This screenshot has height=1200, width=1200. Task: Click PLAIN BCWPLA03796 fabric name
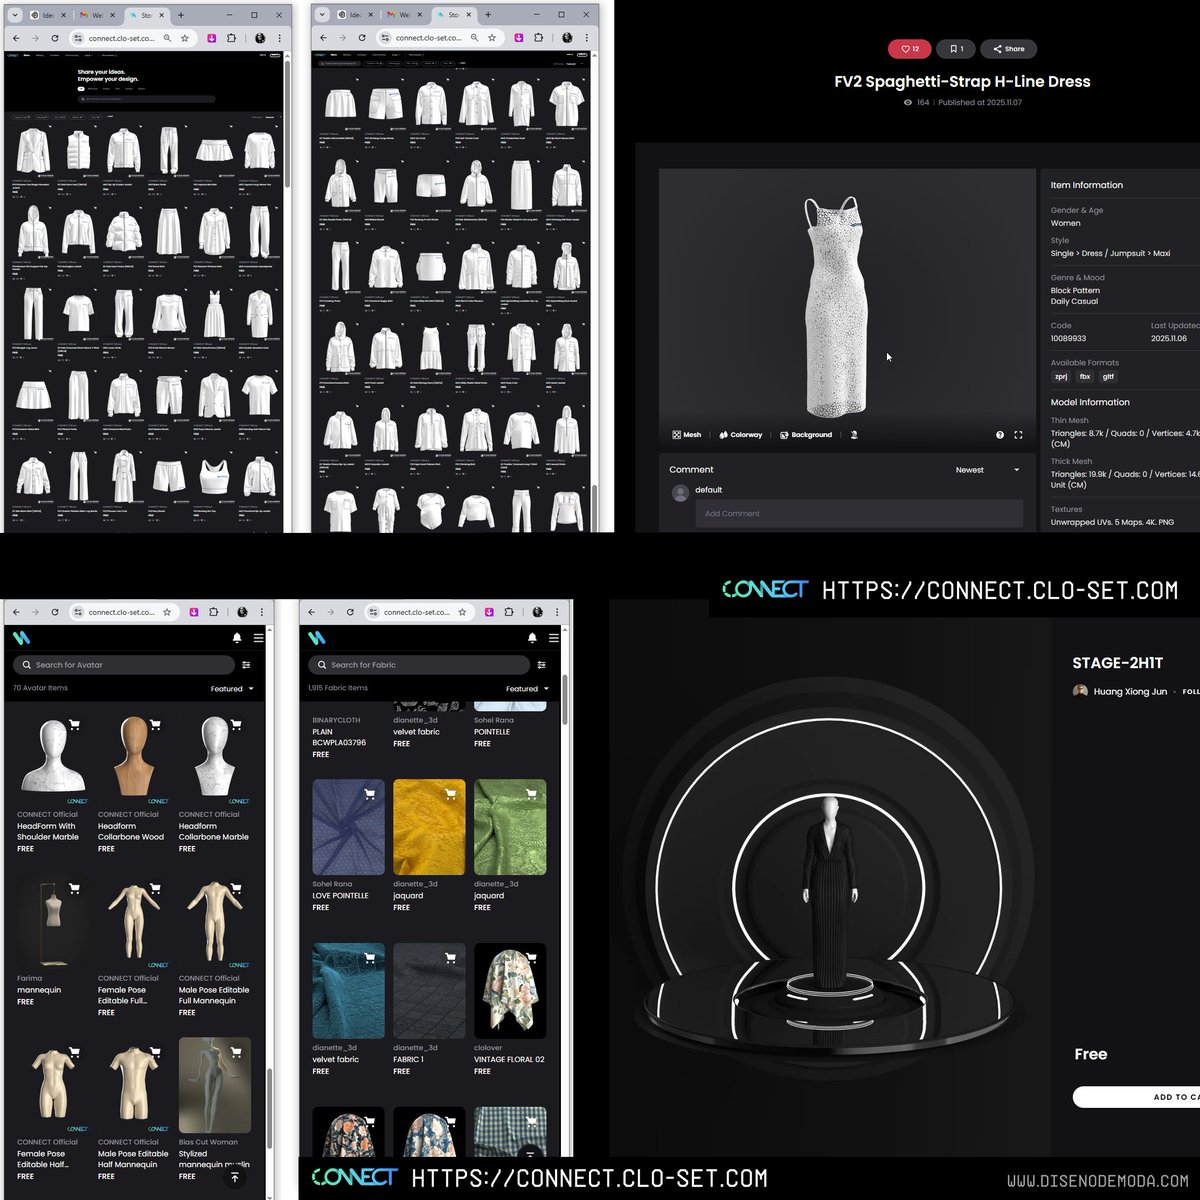point(339,737)
